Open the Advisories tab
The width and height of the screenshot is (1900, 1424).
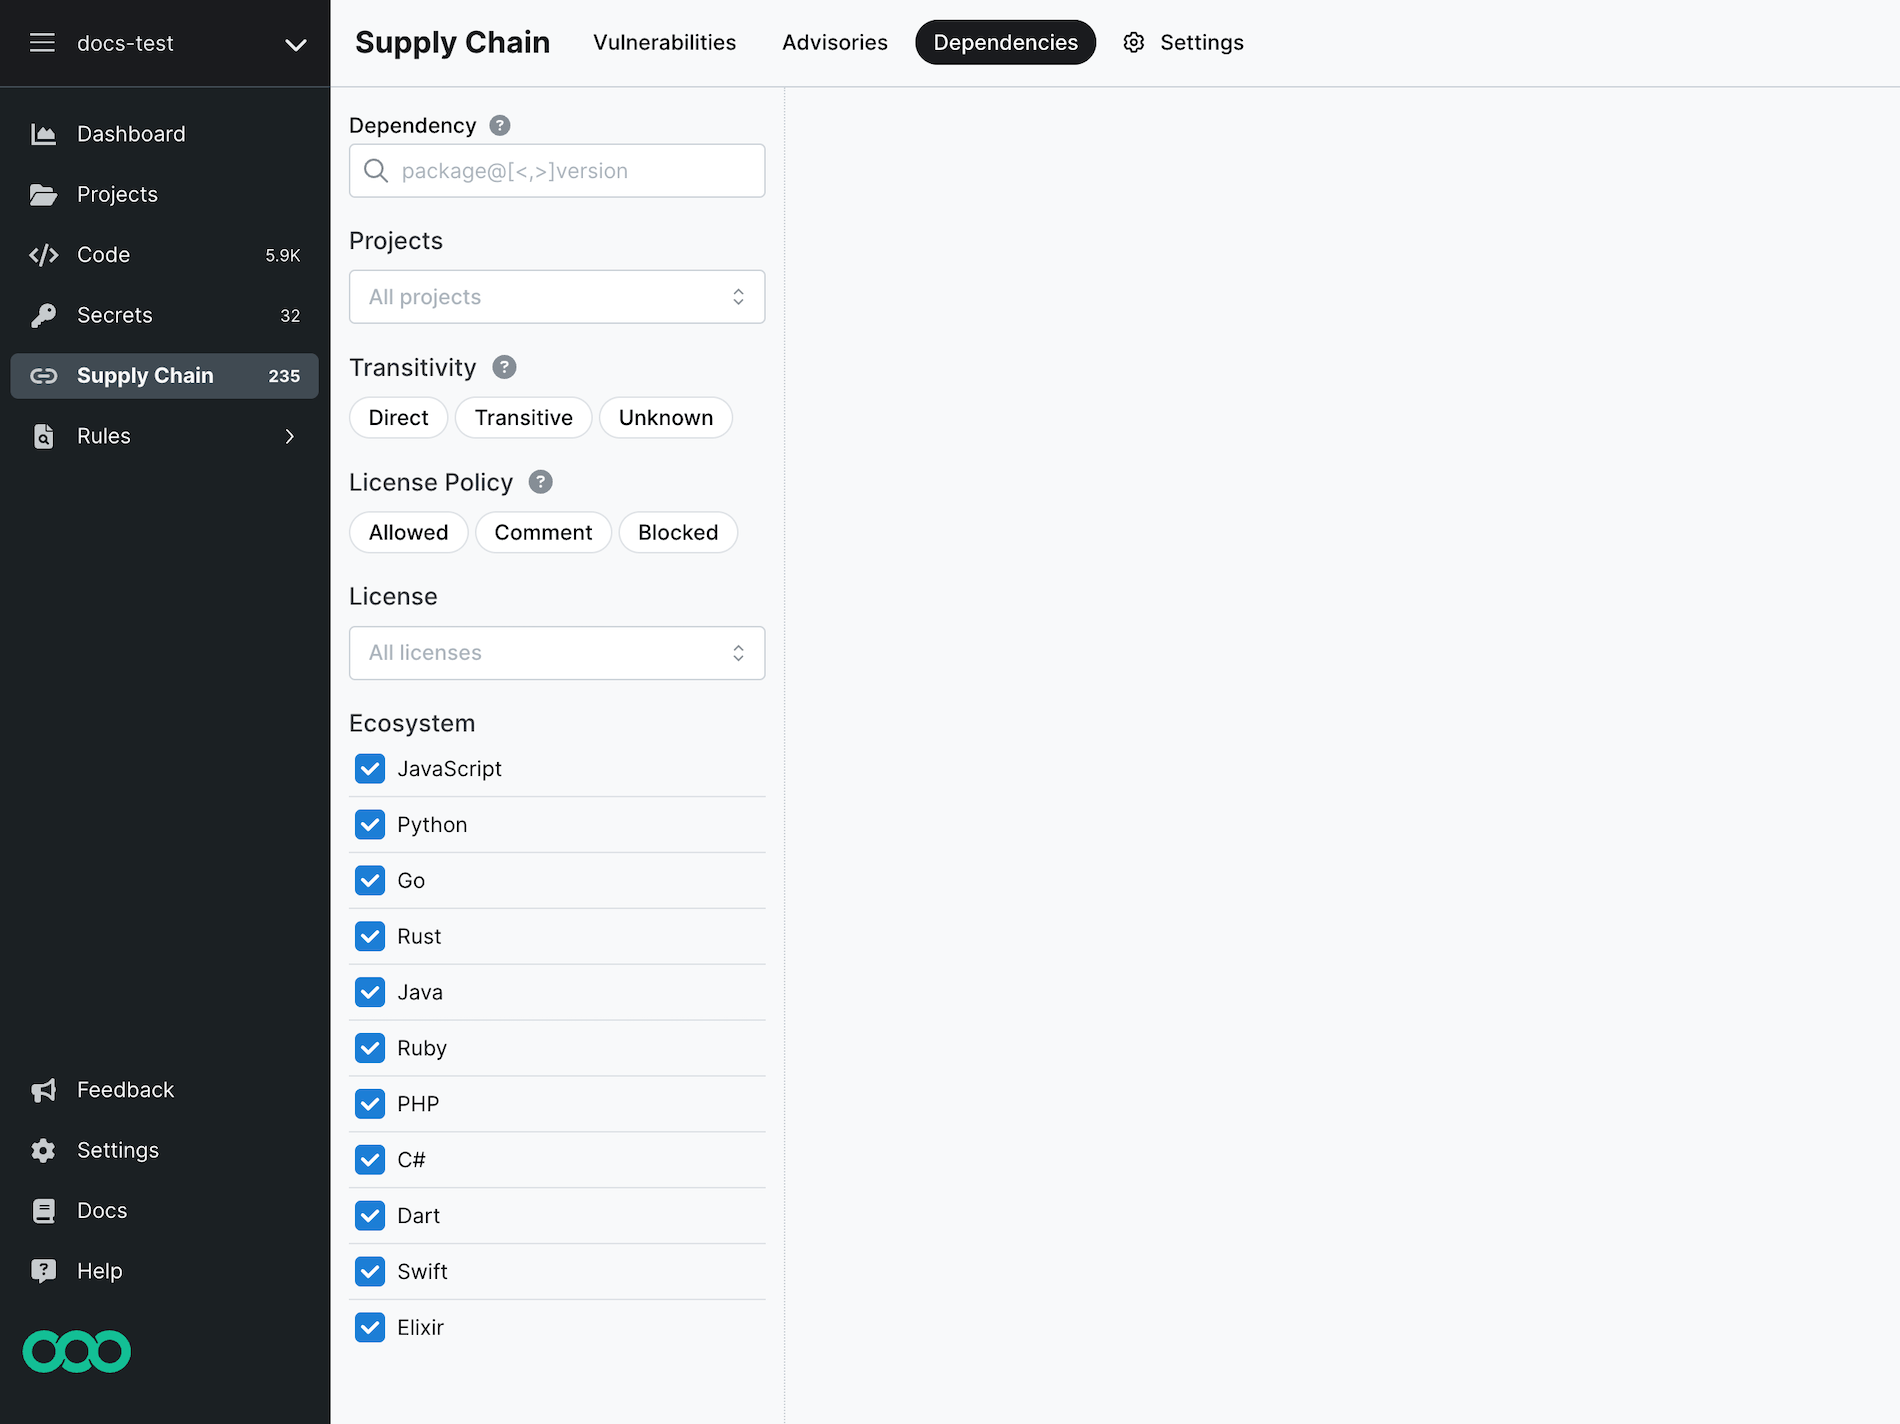(834, 42)
